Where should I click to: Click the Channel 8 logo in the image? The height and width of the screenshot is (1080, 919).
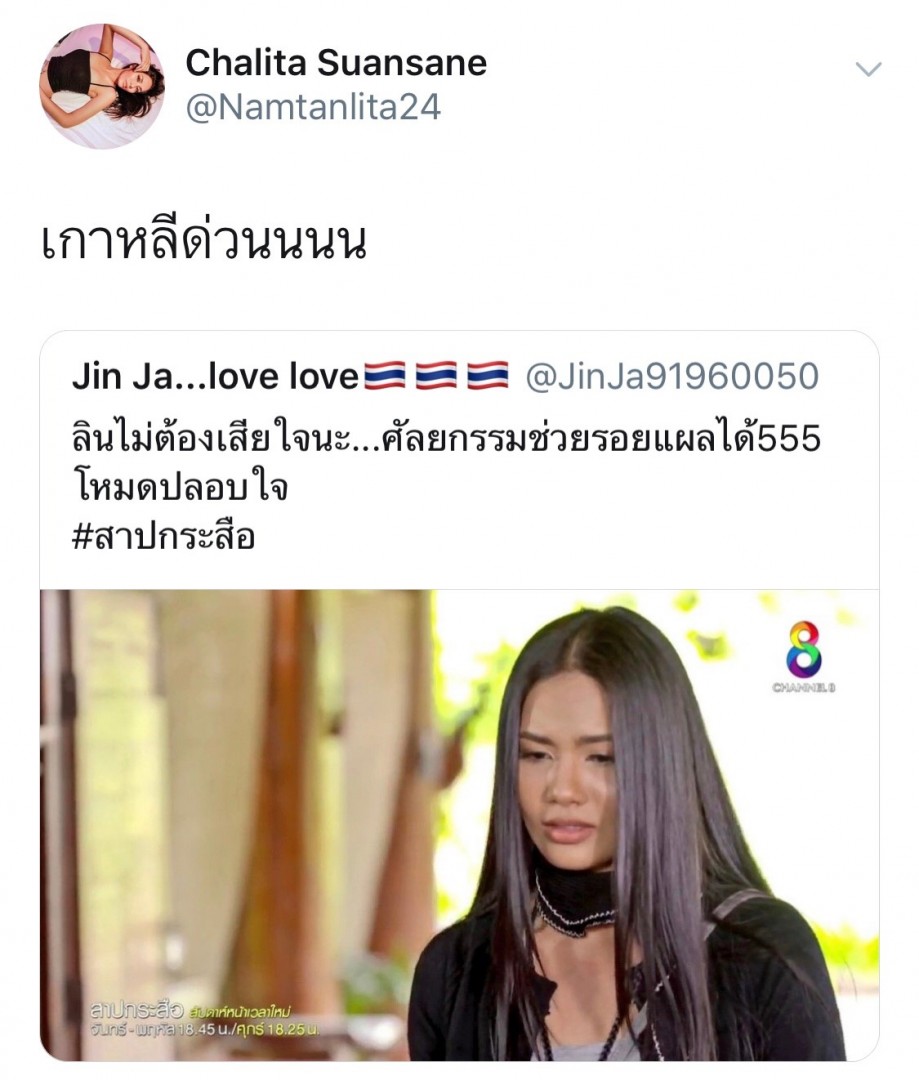803,649
